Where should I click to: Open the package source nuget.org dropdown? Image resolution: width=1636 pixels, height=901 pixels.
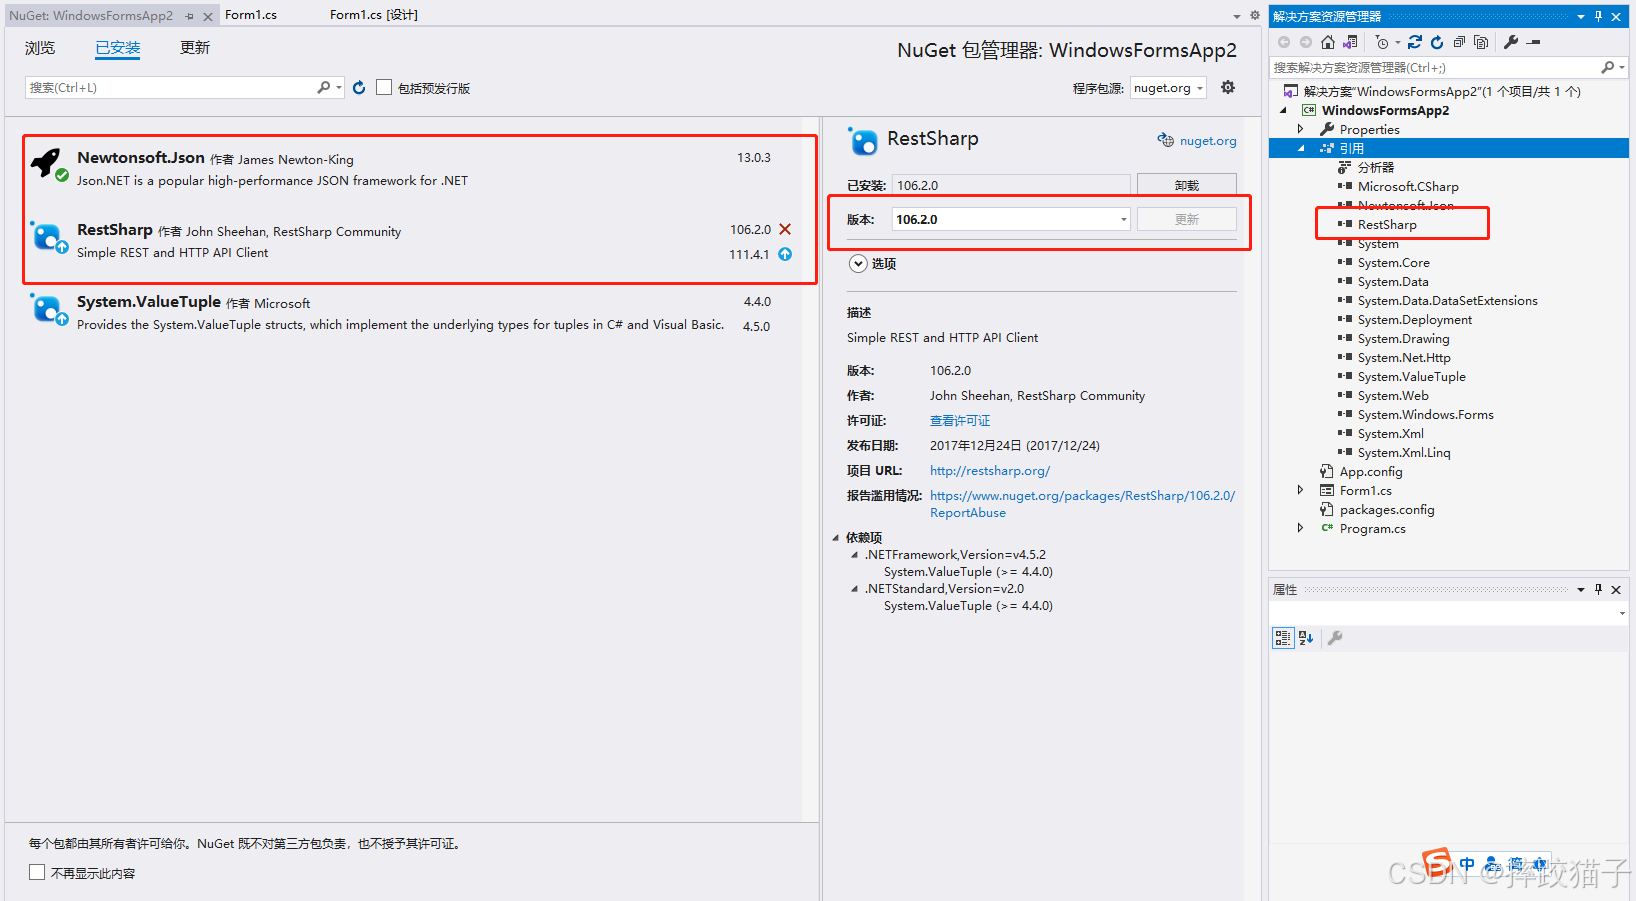(1168, 88)
